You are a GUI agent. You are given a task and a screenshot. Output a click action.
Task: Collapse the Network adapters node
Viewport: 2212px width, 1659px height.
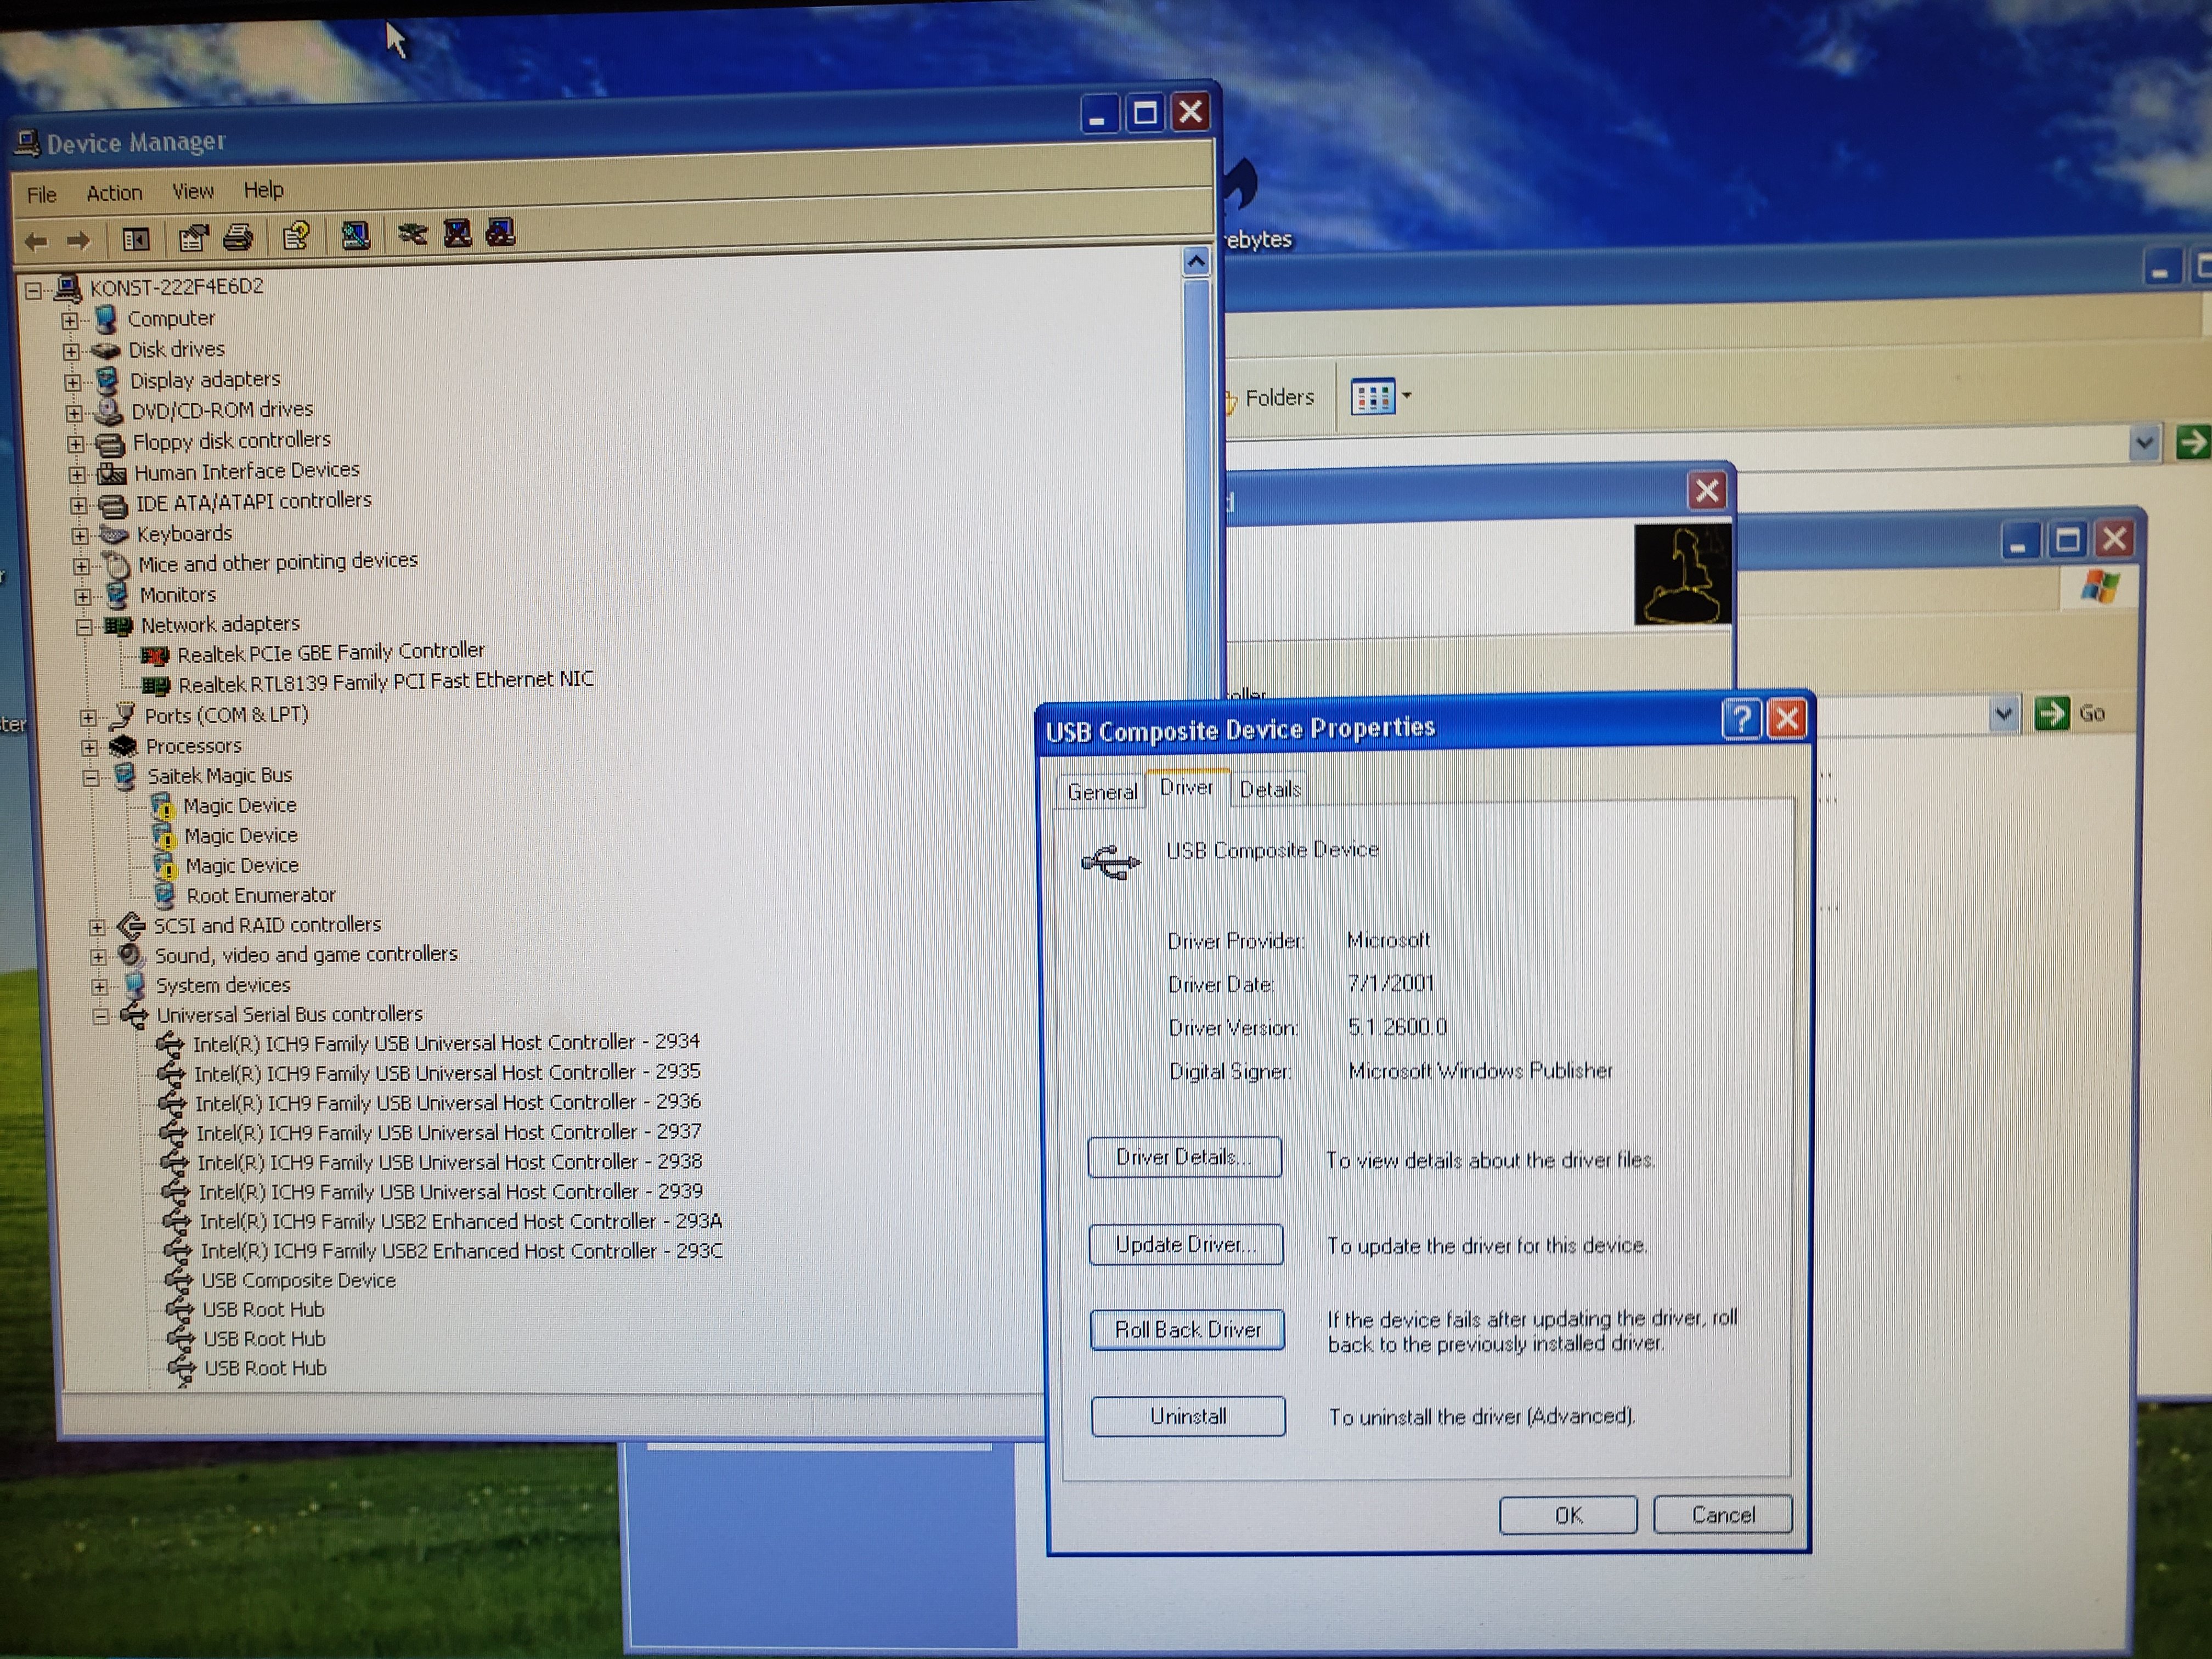pos(84,627)
